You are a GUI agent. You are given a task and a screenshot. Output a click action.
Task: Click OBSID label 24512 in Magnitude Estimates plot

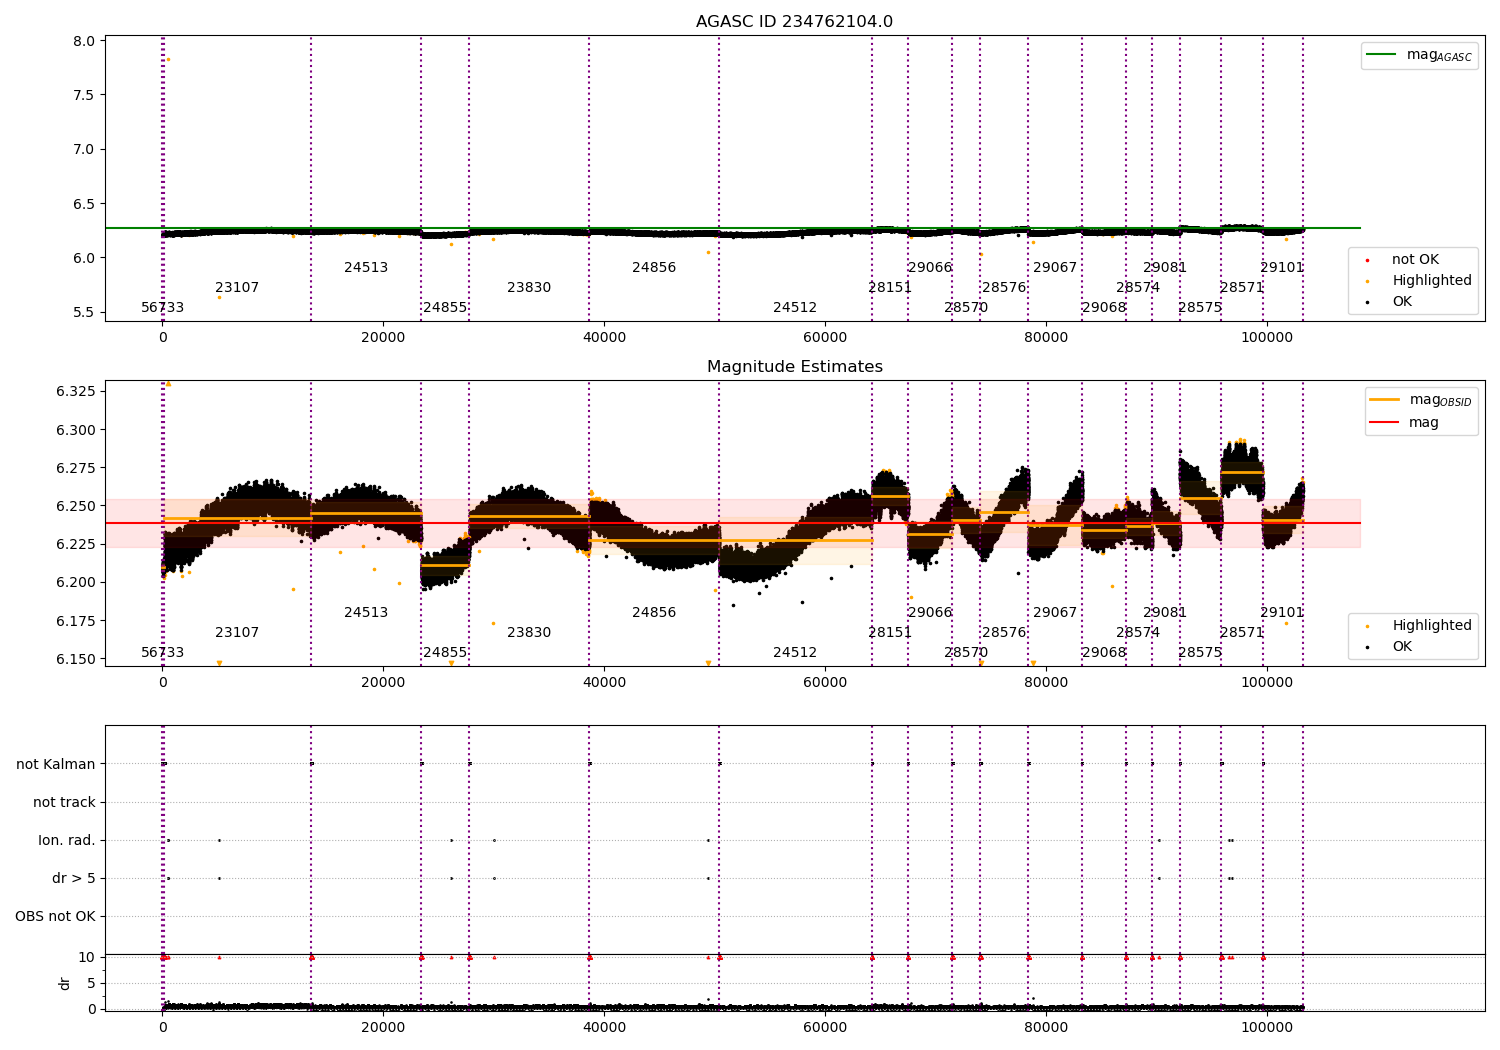tap(795, 653)
